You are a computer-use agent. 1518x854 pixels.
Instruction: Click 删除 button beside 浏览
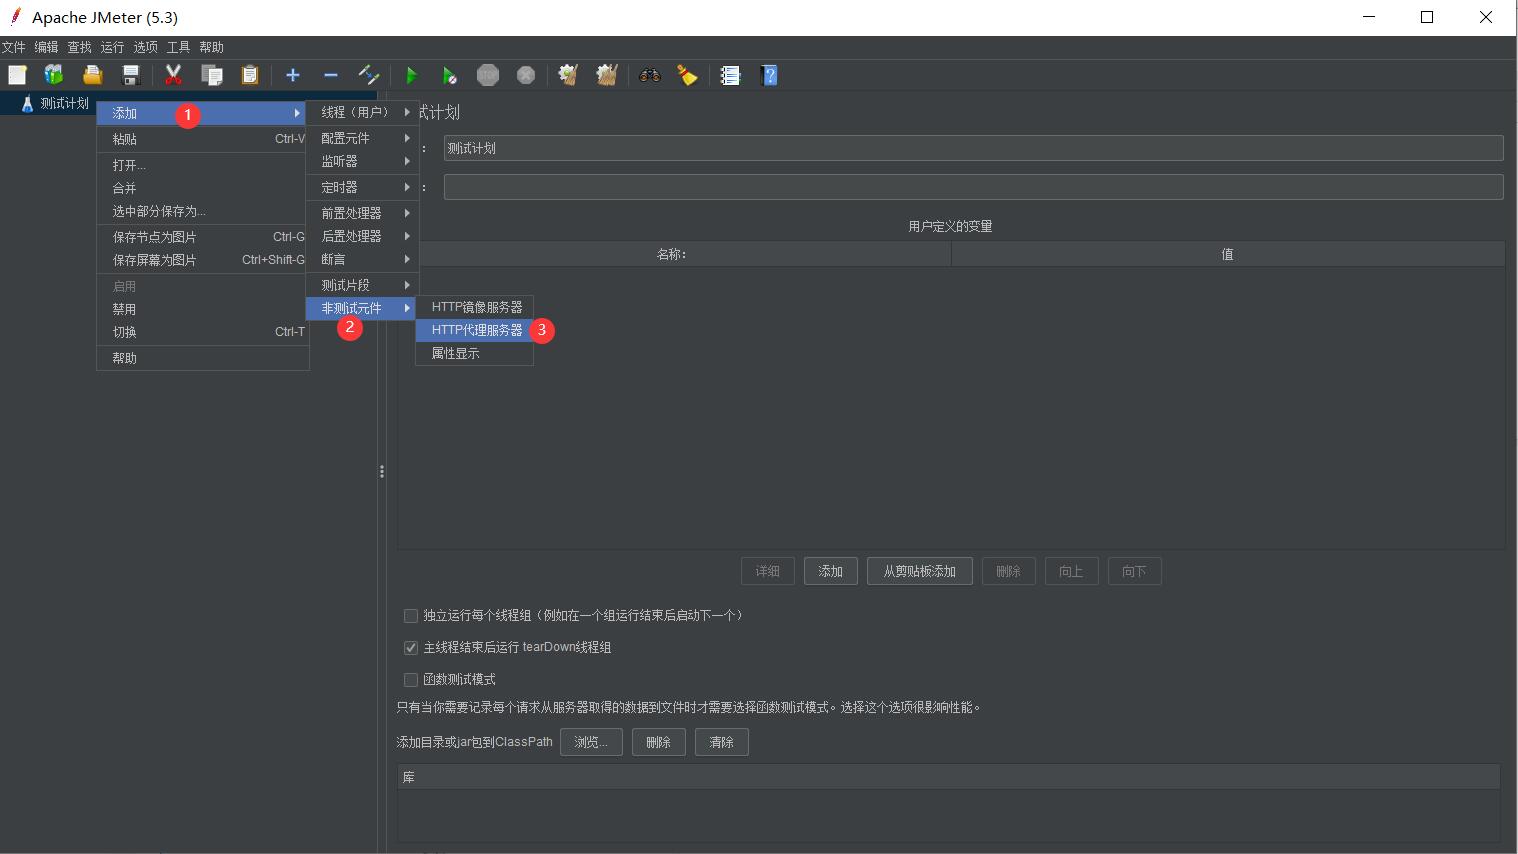click(x=658, y=742)
